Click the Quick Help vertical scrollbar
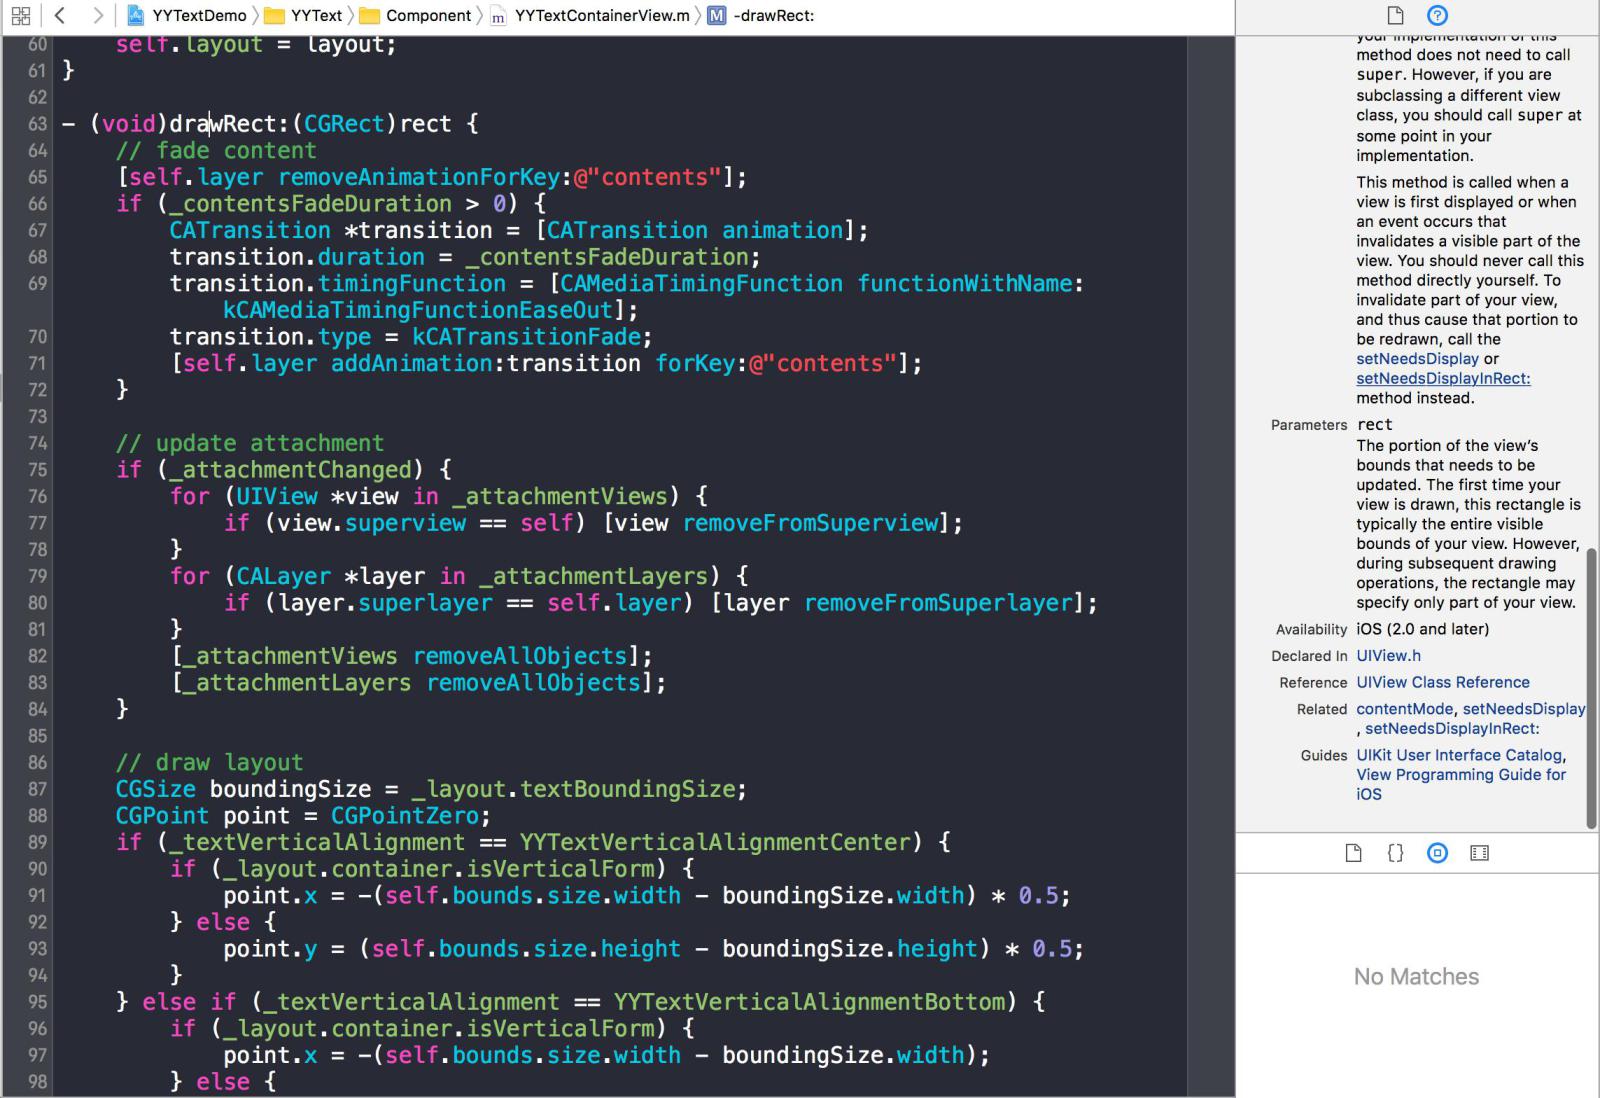The width and height of the screenshot is (1600, 1098). [1591, 688]
